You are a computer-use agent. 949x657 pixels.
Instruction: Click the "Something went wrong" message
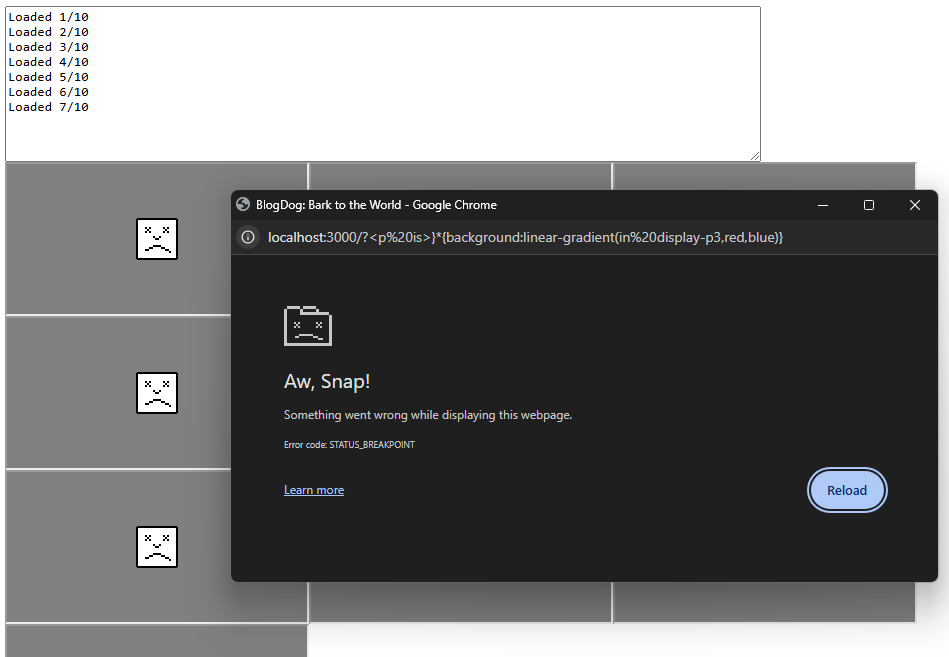point(428,415)
